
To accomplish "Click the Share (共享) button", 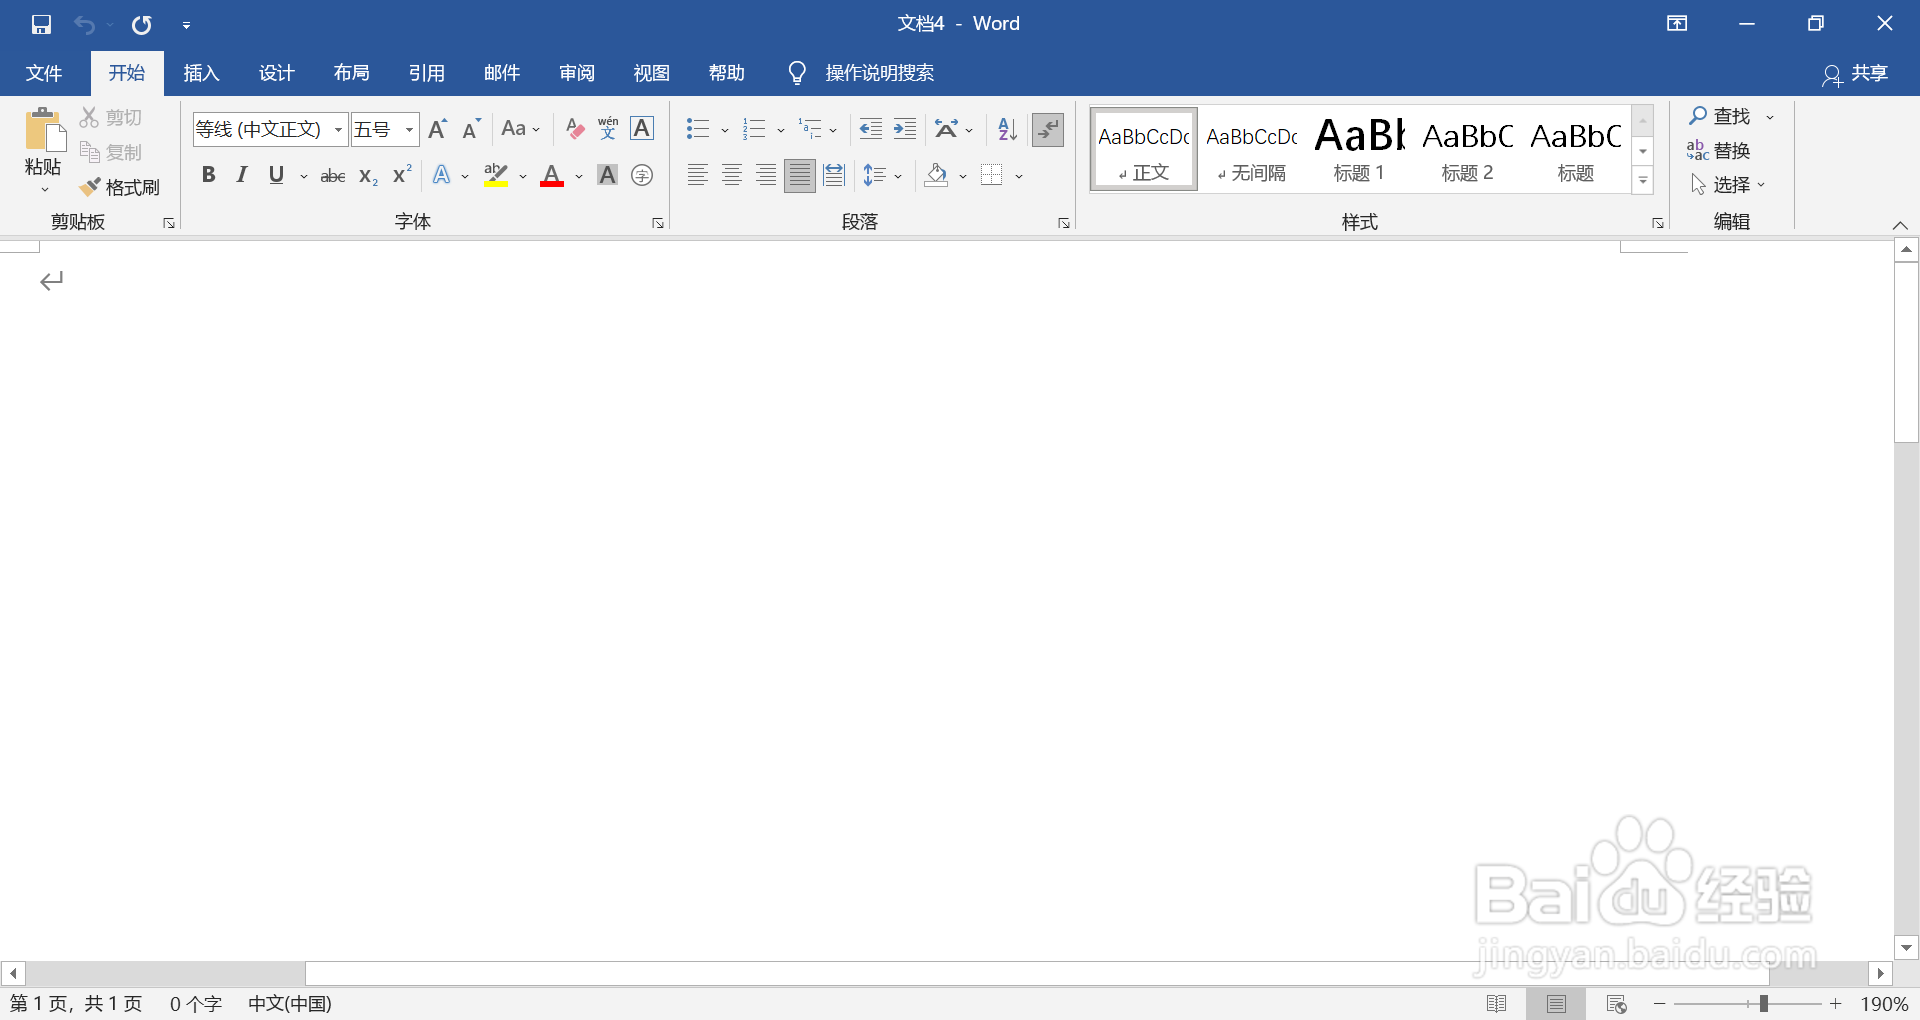I will tap(1855, 73).
